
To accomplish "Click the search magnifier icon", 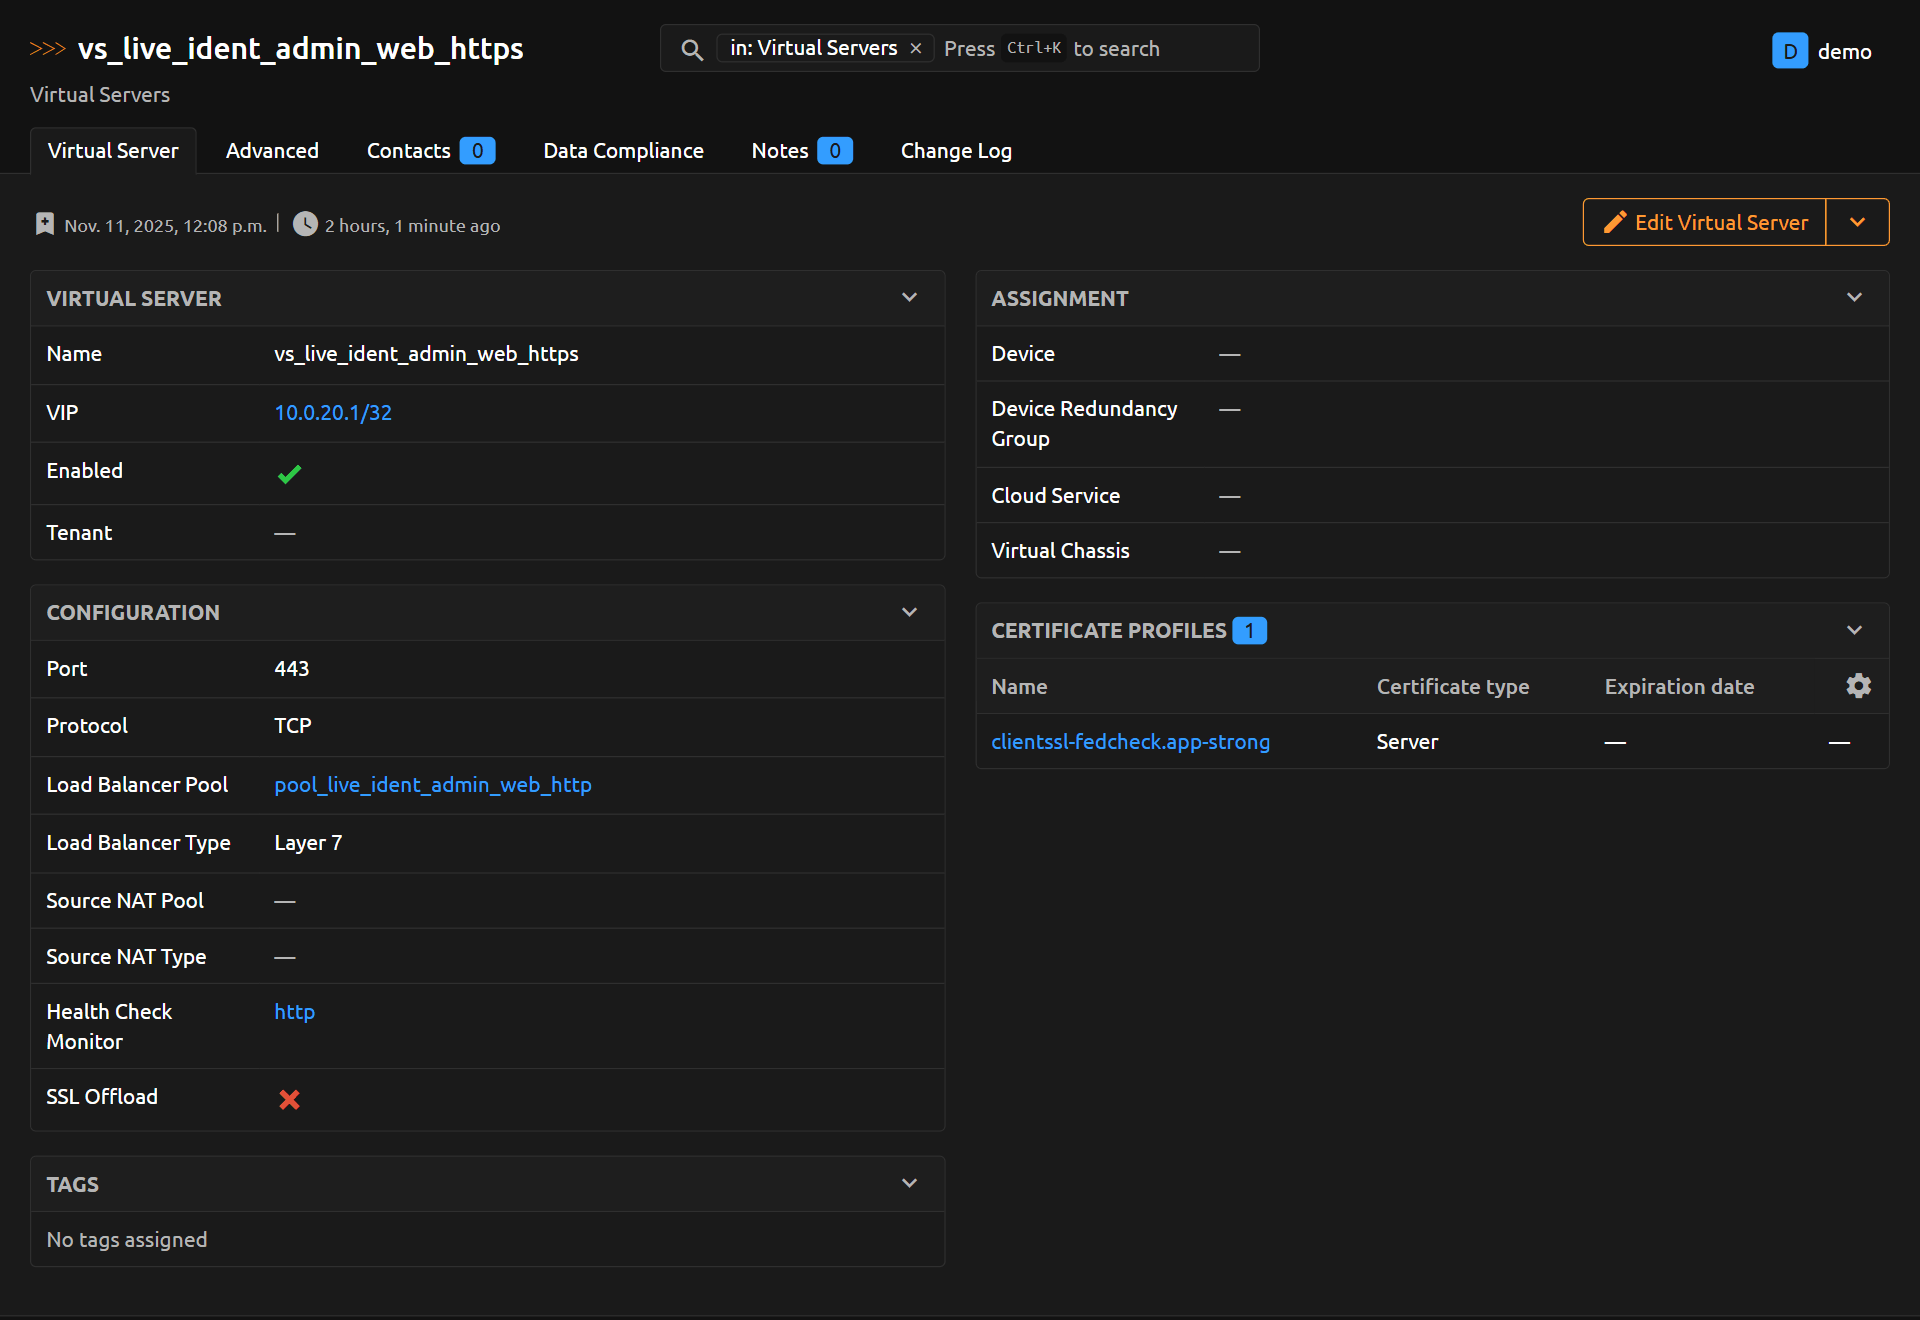I will coord(691,49).
